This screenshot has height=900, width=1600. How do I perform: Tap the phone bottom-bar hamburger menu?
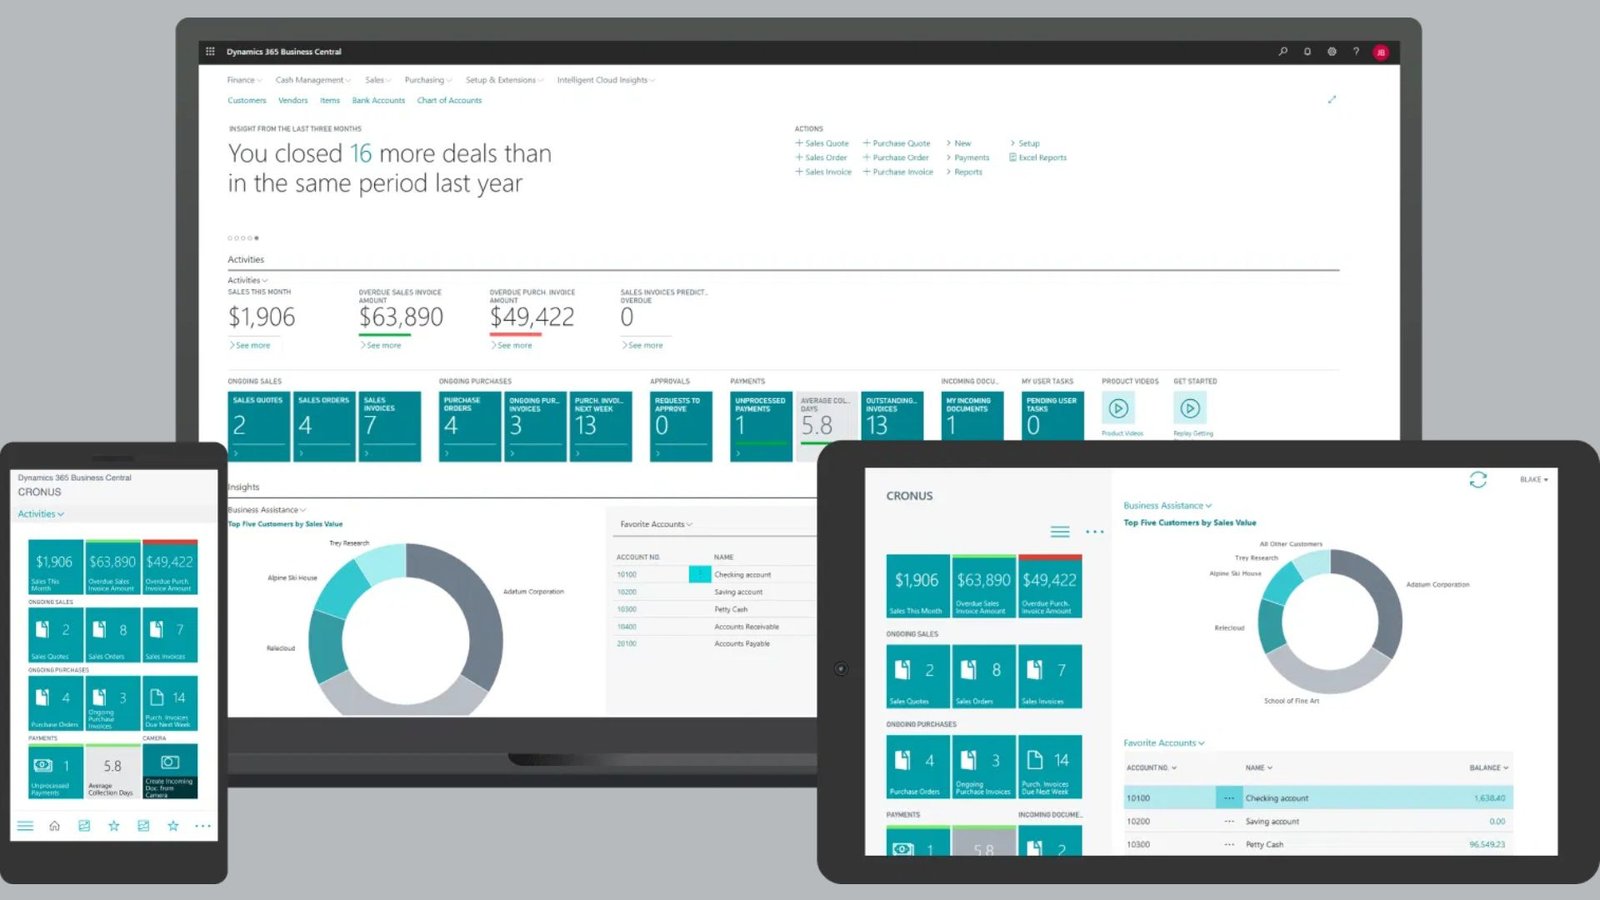[25, 826]
